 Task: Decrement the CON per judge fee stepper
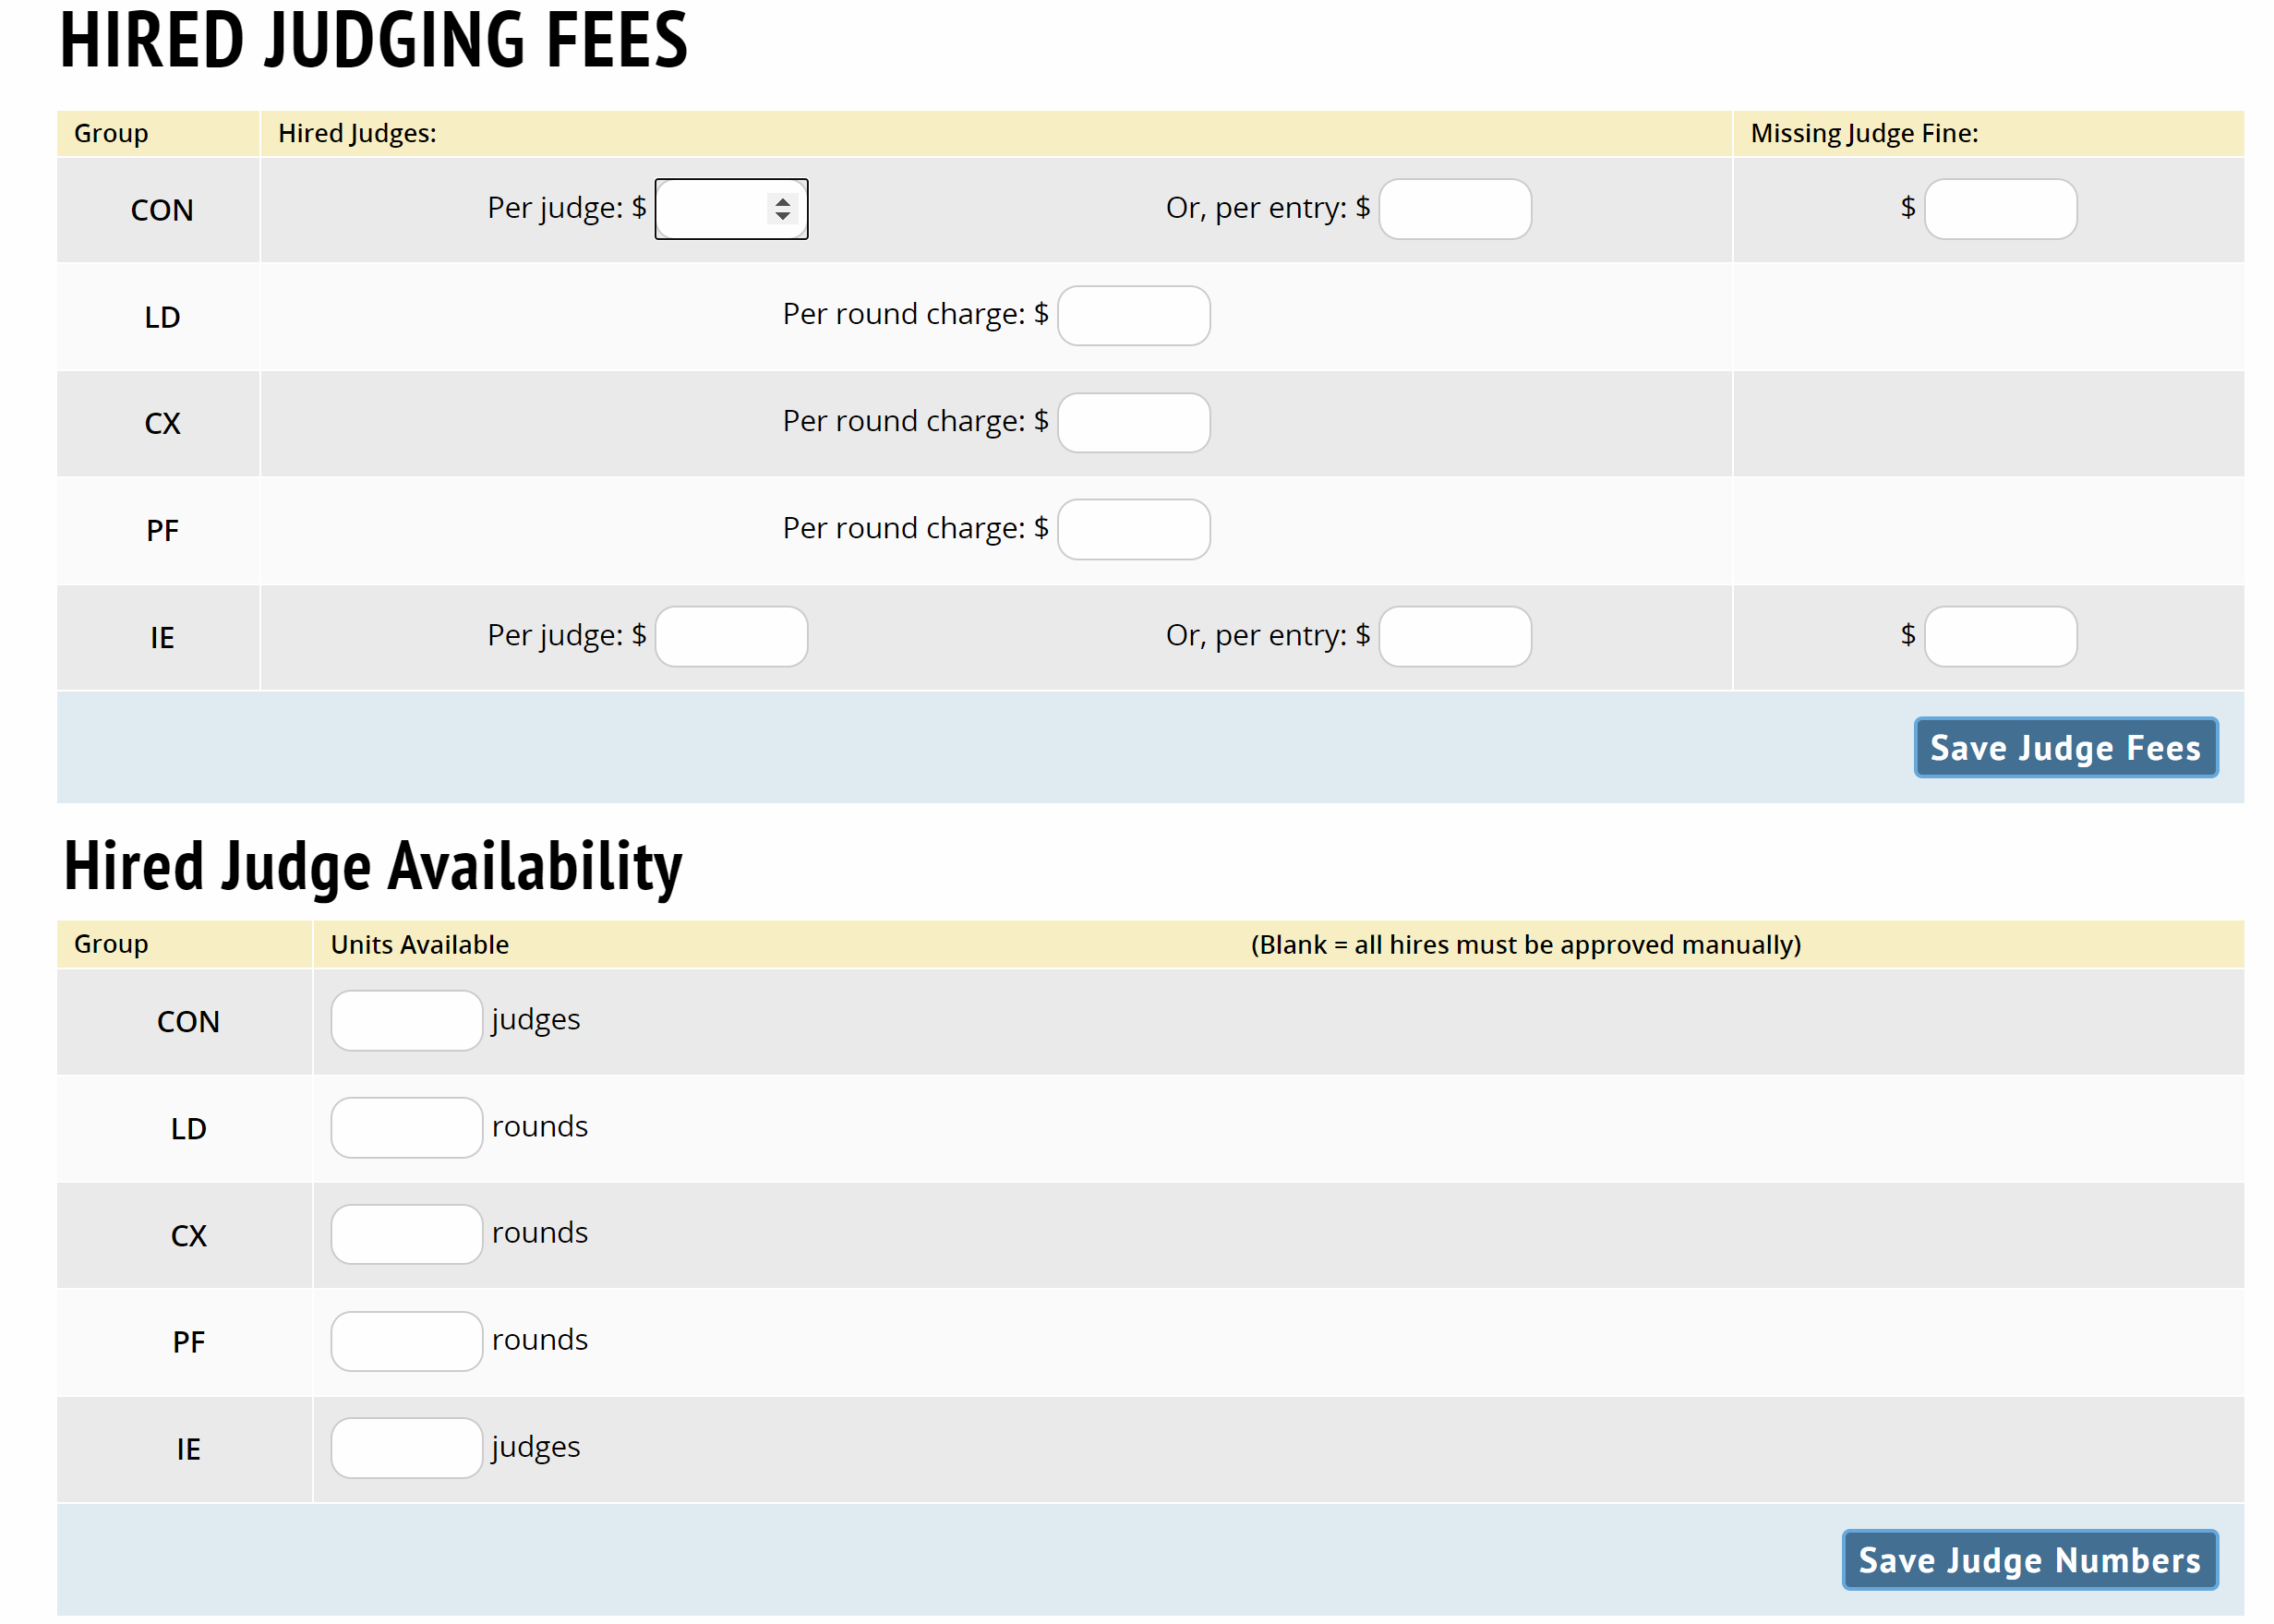pyautogui.click(x=782, y=216)
